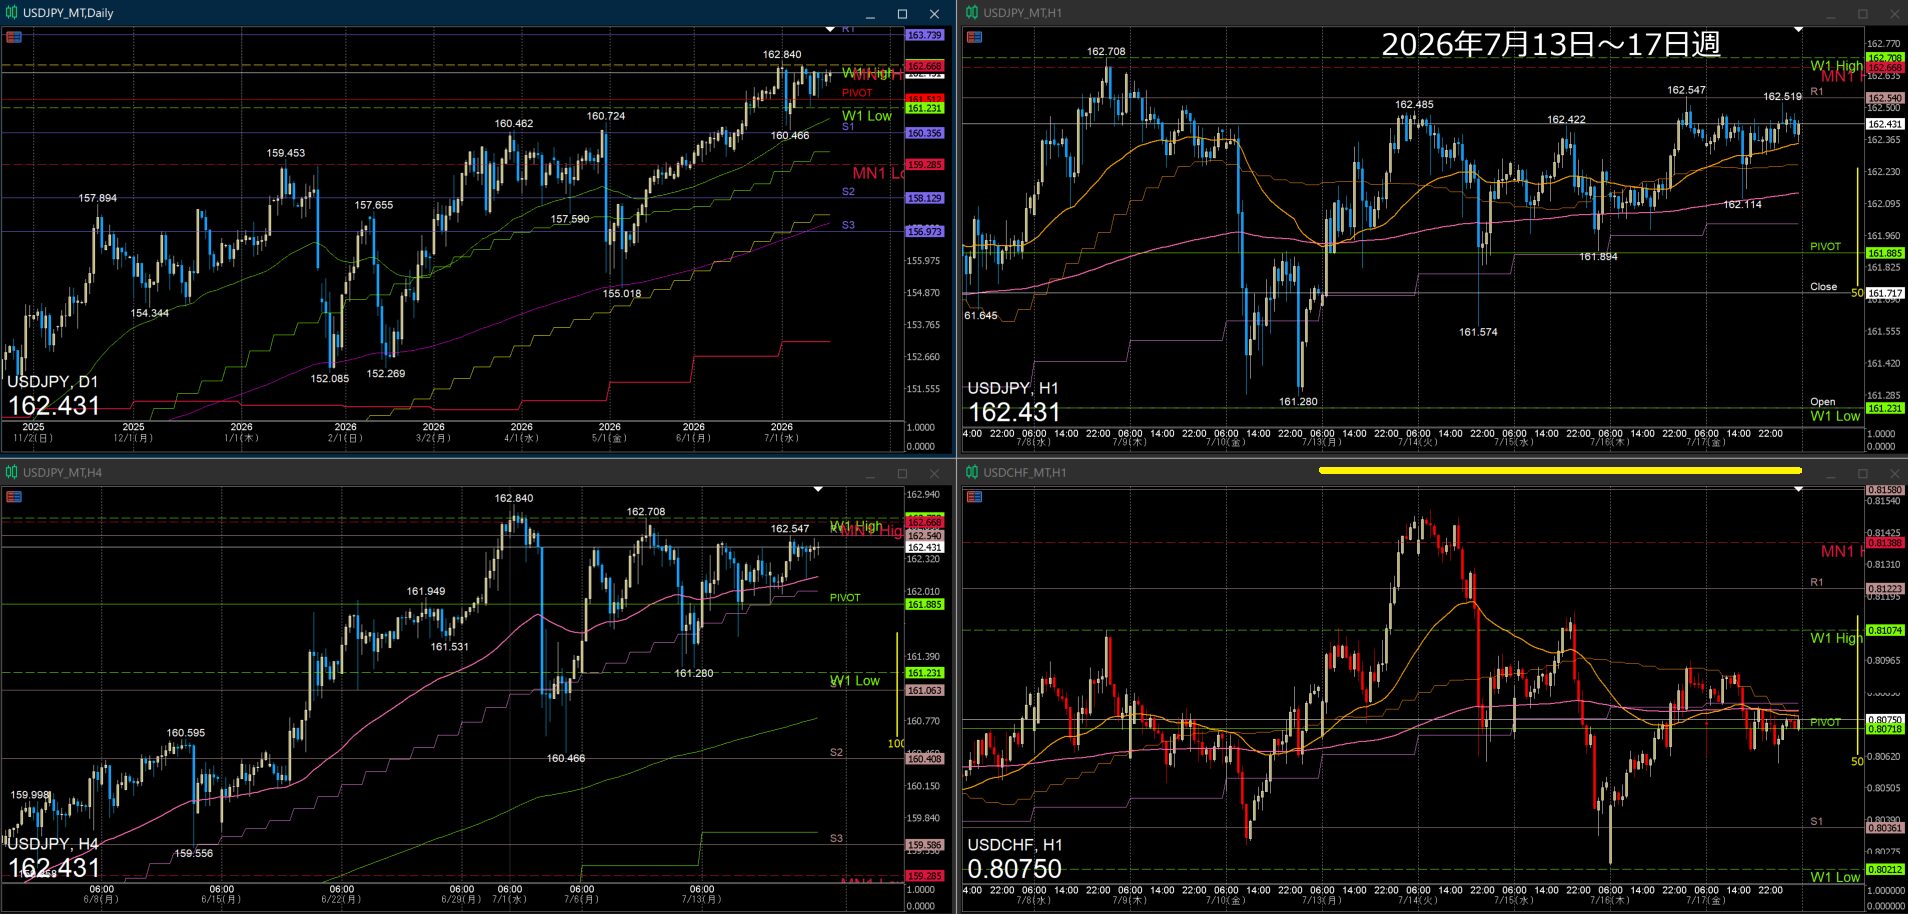Toggle One Click Trading panel on USDJPY H1 chart
Image resolution: width=1908 pixels, height=914 pixels.
pyautogui.click(x=974, y=37)
